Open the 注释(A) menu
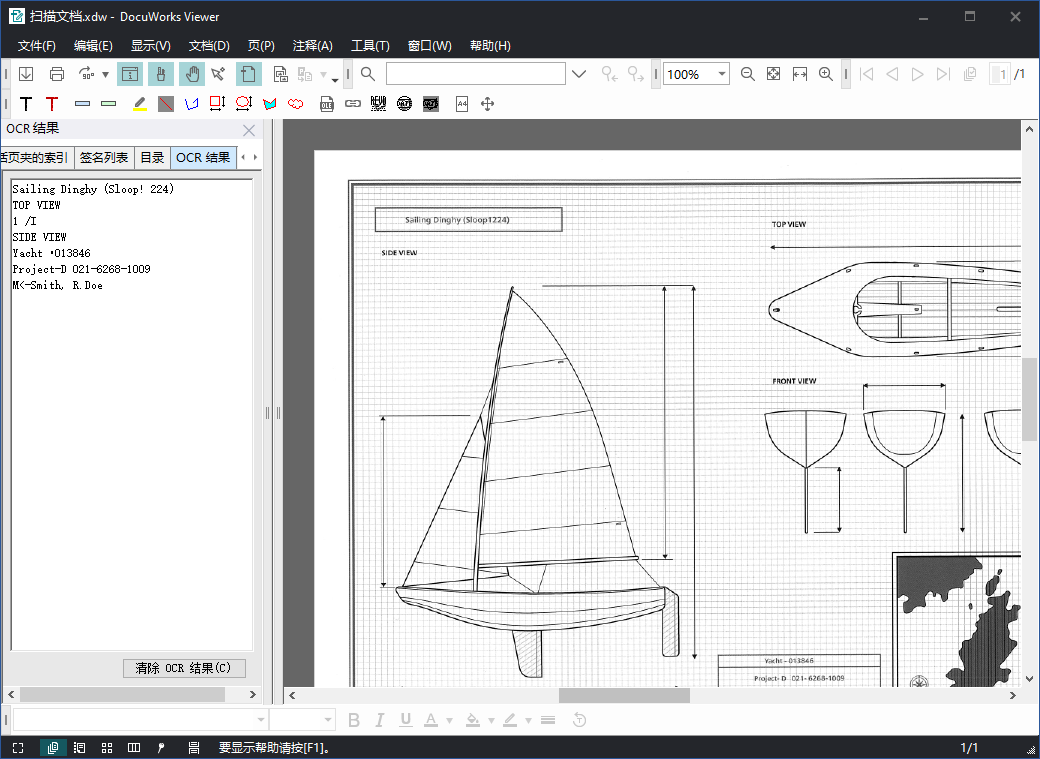Viewport: 1040px width, 759px height. pos(312,46)
